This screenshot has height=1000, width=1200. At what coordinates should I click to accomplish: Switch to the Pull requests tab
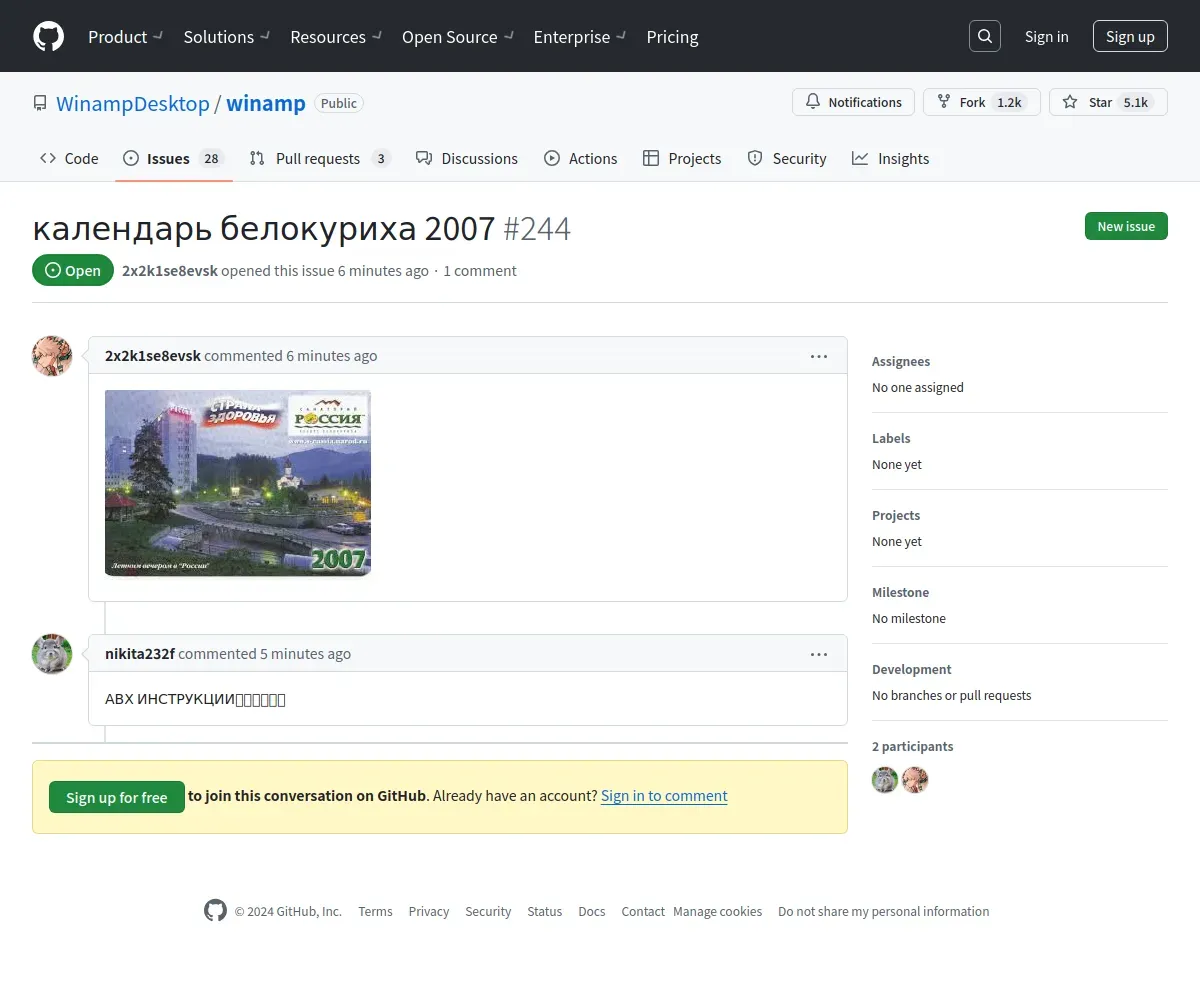(x=318, y=158)
